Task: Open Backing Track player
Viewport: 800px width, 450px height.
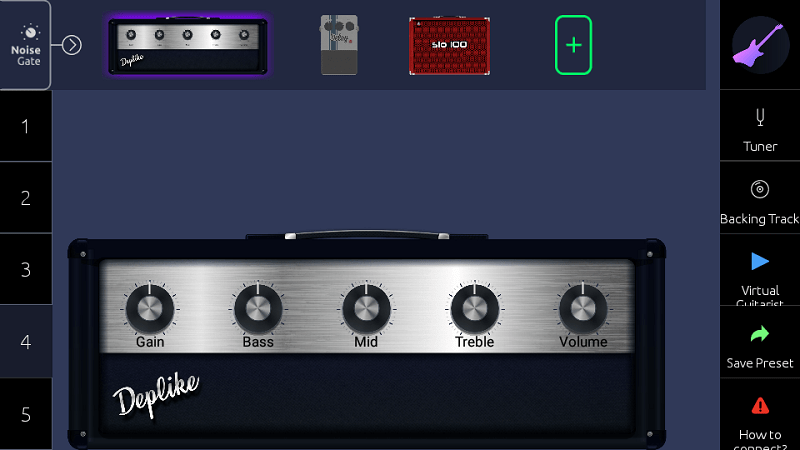Action: point(760,198)
